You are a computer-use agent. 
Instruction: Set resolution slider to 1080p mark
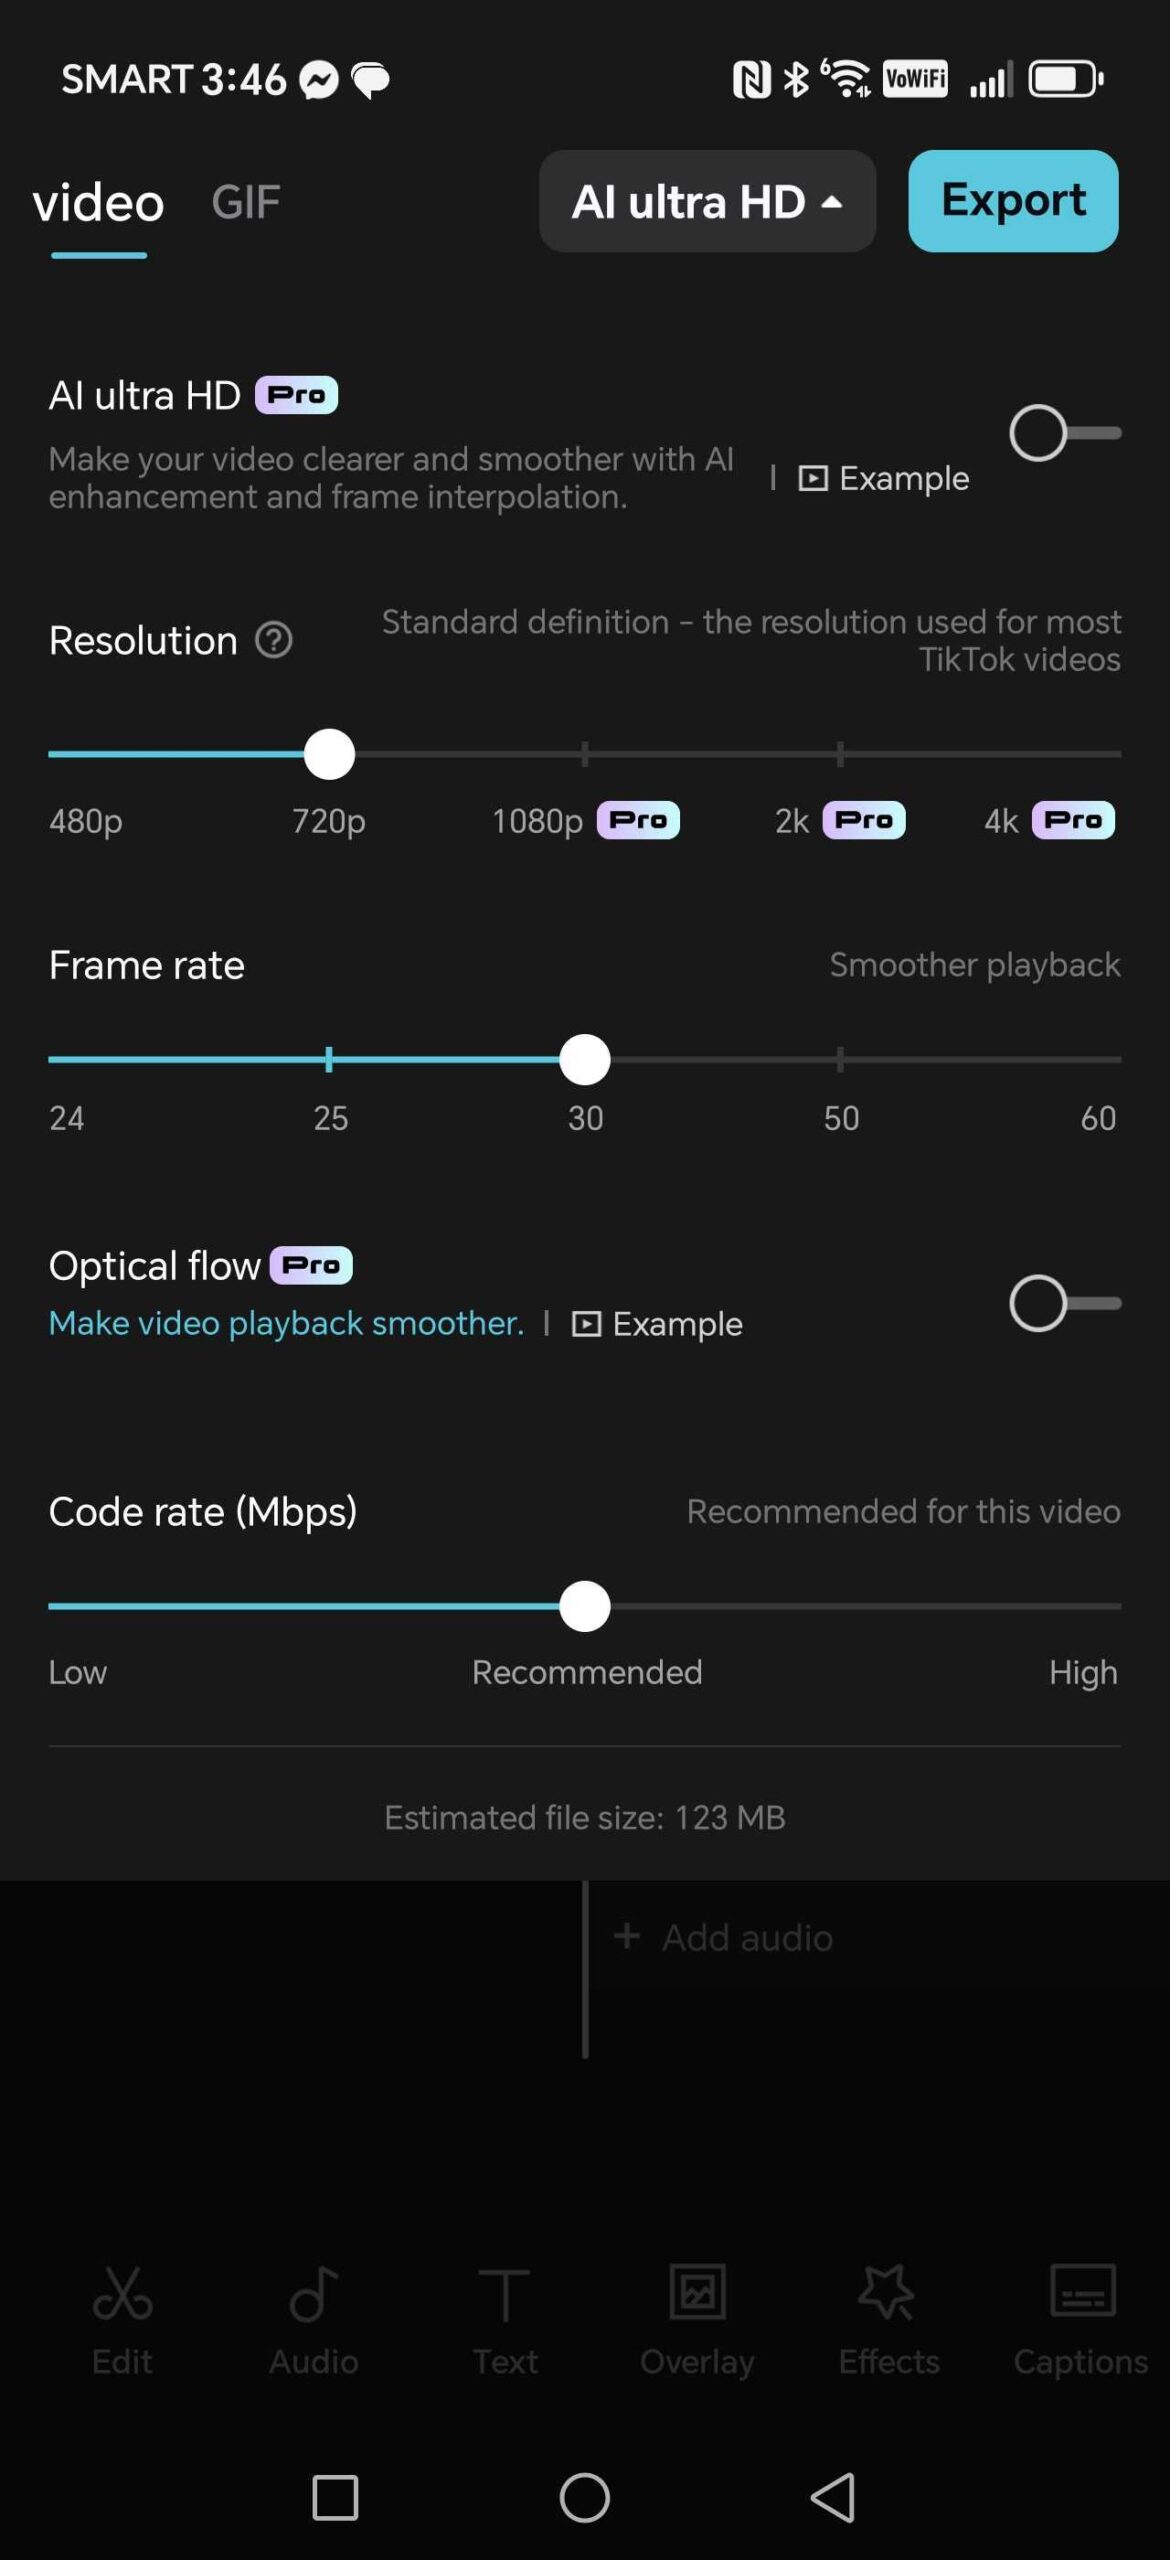[x=585, y=754]
